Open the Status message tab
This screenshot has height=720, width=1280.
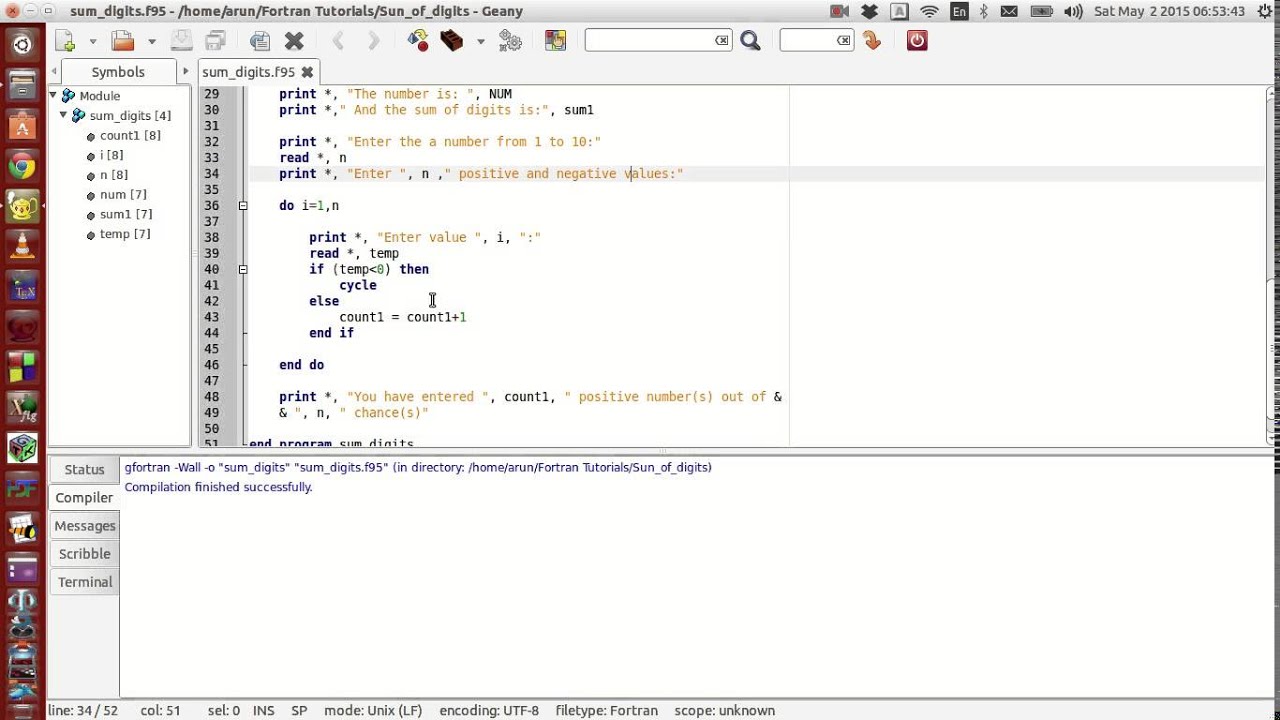pyautogui.click(x=84, y=470)
